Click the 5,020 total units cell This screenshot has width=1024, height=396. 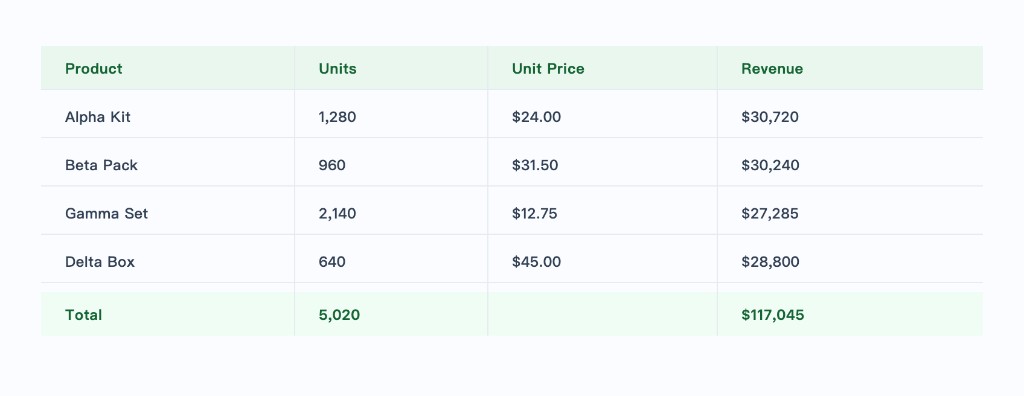pyautogui.click(x=391, y=314)
